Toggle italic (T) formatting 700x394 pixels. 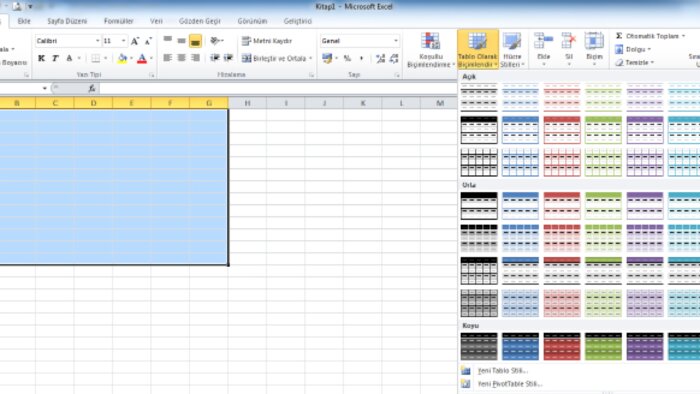(55, 58)
